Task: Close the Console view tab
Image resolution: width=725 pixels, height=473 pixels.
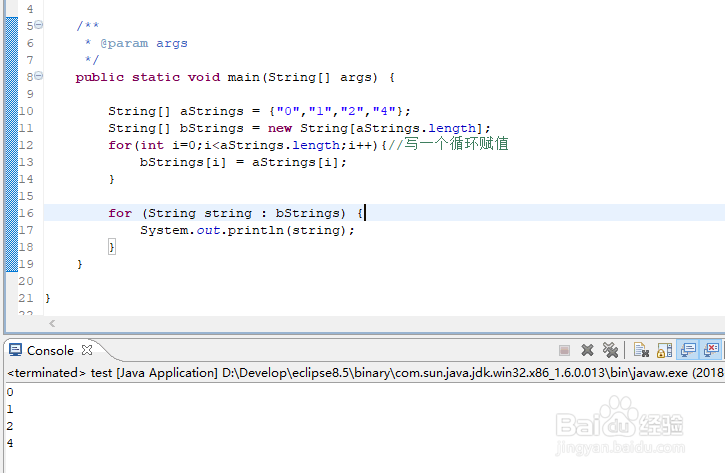Action: coord(87,350)
